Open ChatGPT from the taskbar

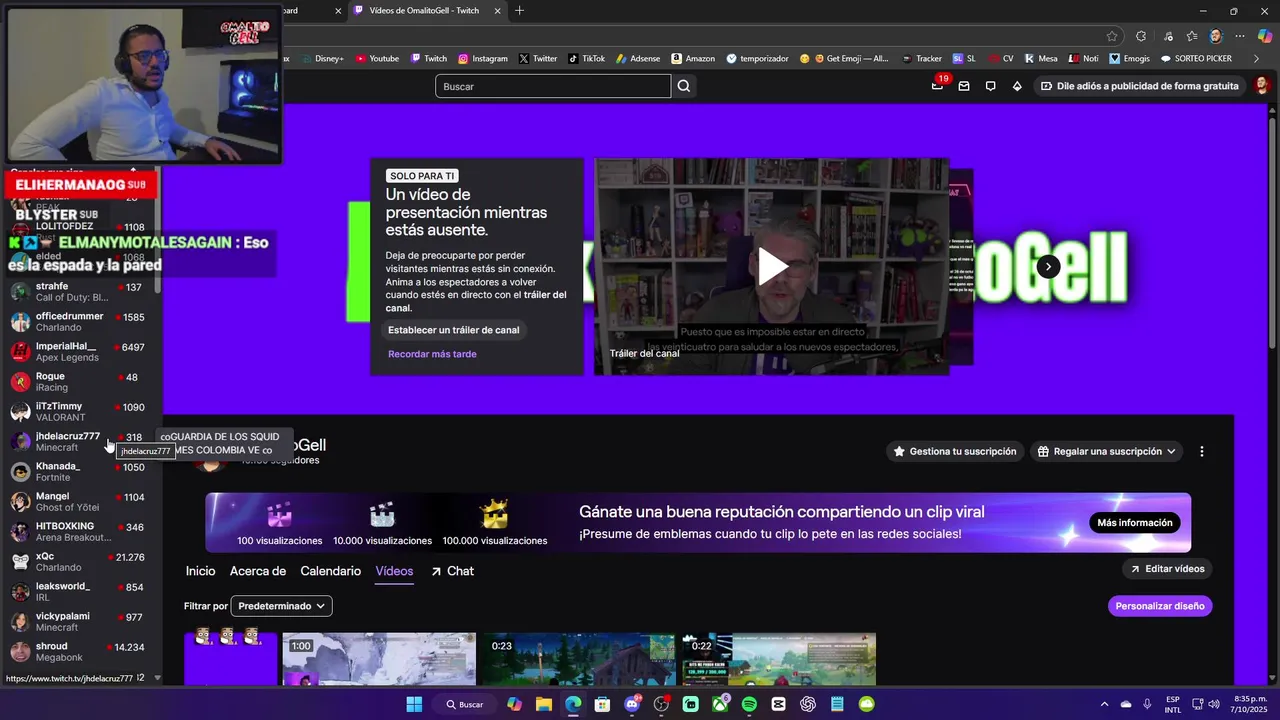(x=808, y=704)
